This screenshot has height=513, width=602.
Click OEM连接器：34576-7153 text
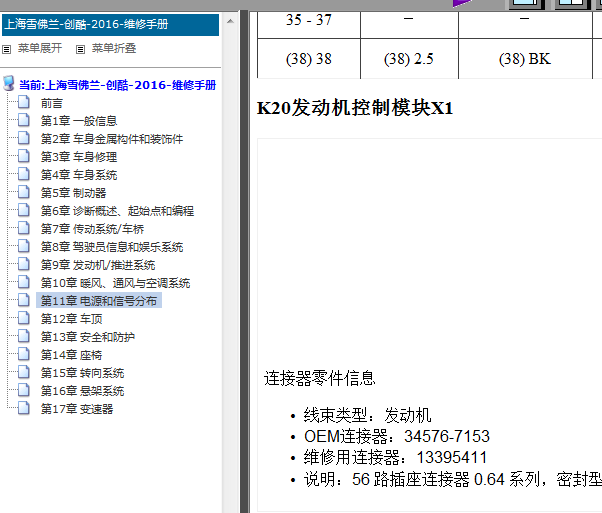coord(397,436)
